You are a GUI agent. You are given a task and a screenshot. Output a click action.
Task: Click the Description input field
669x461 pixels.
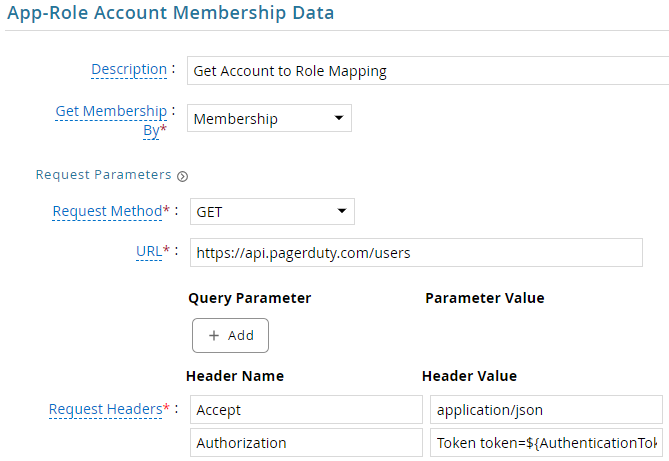[428, 70]
